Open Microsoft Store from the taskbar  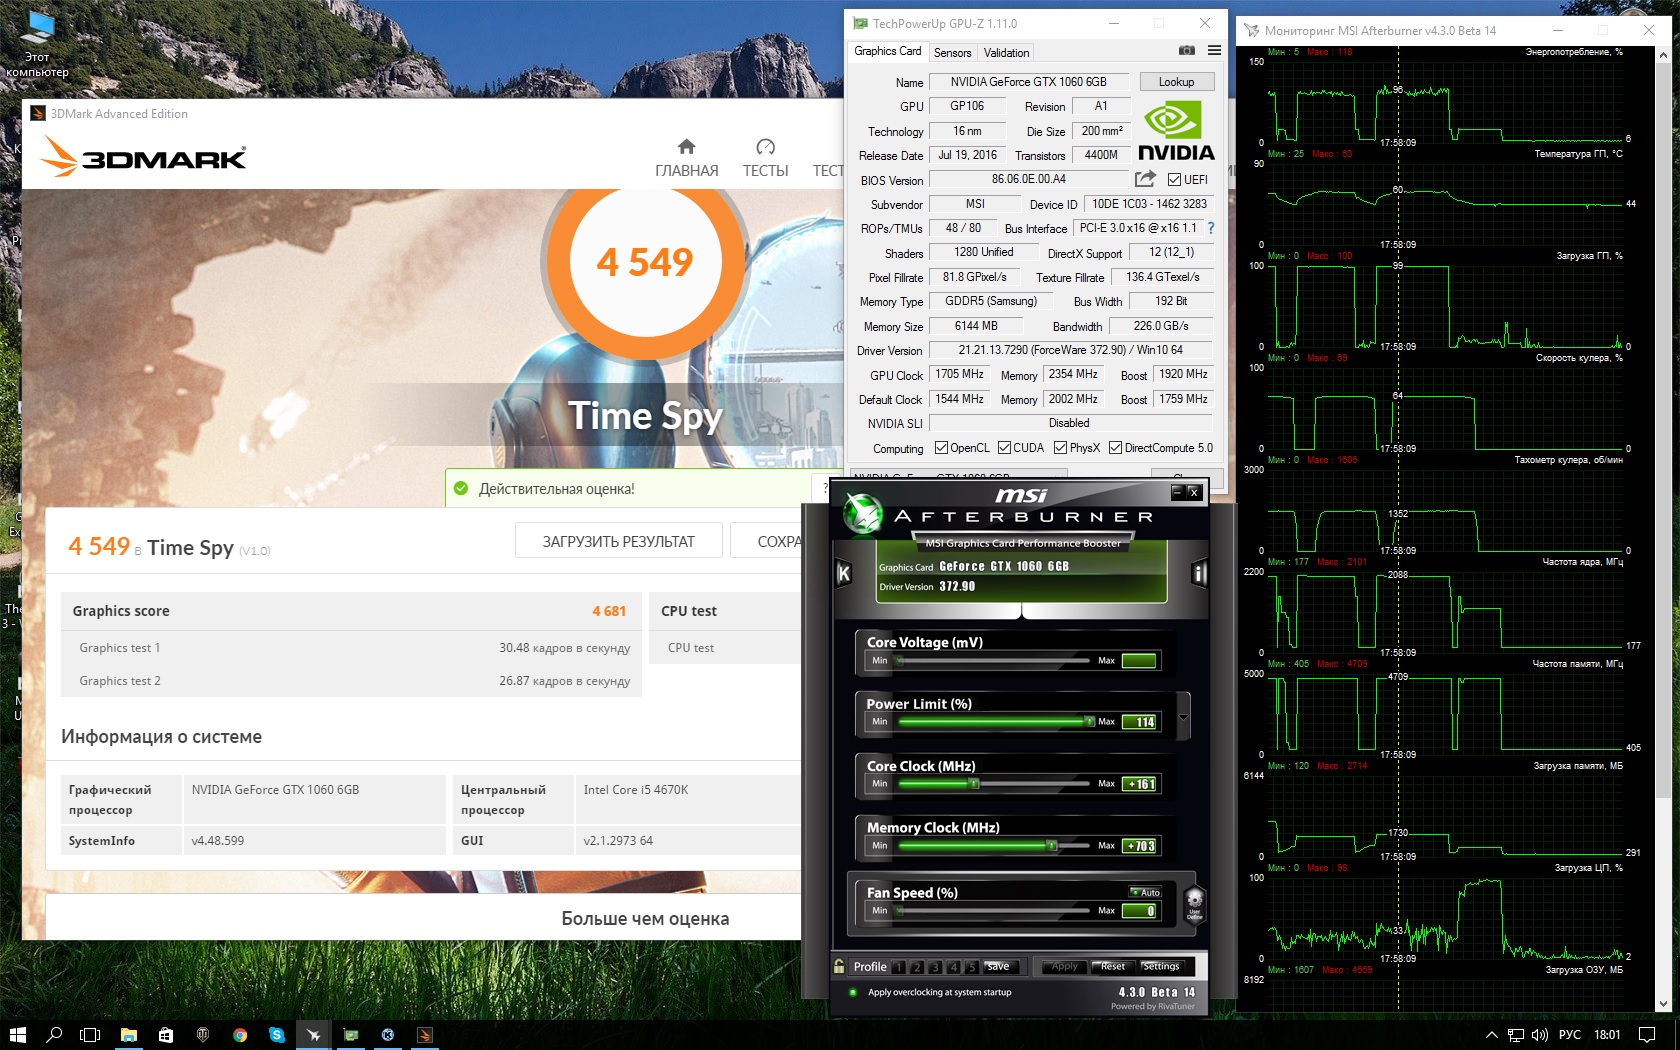166,1035
